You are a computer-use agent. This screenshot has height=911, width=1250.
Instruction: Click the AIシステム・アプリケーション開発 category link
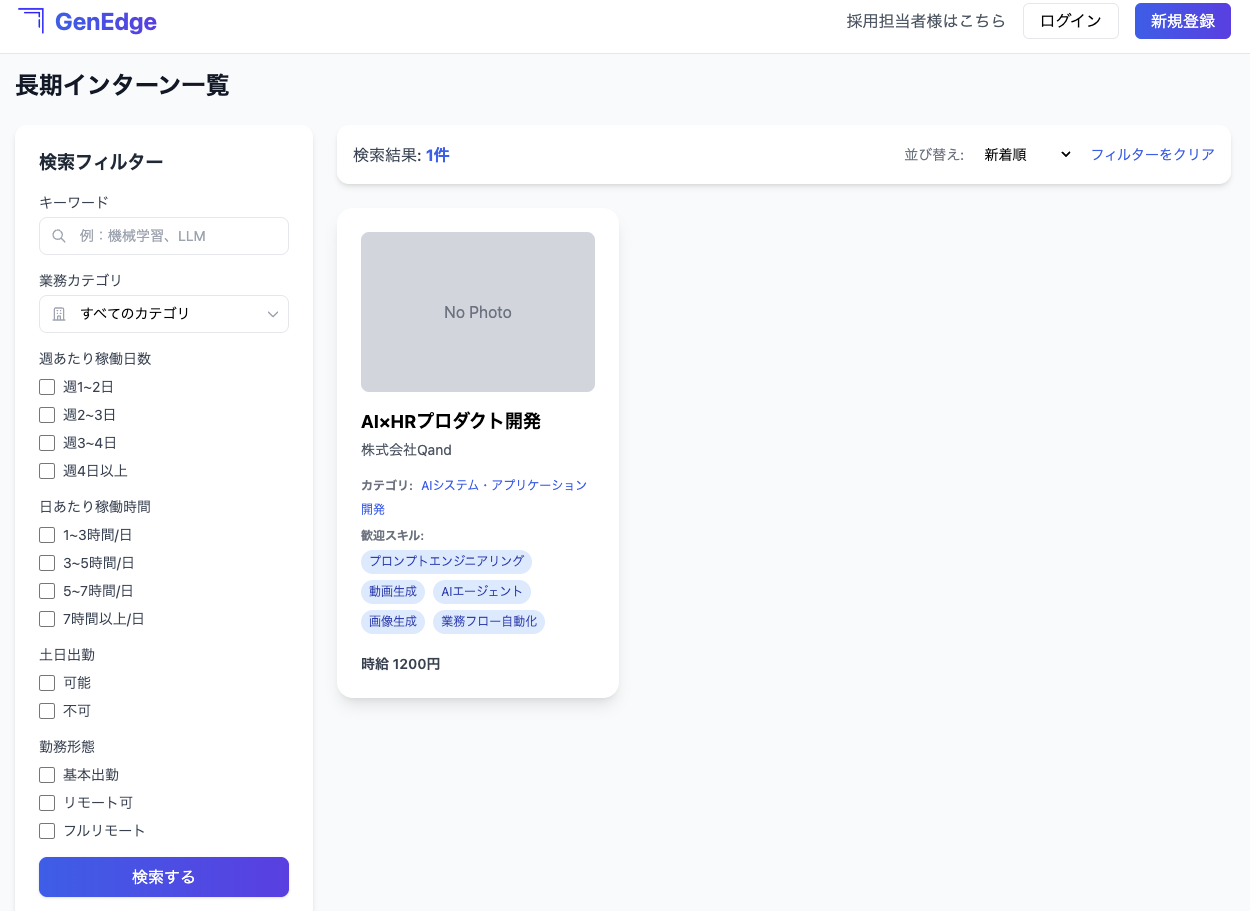click(503, 485)
